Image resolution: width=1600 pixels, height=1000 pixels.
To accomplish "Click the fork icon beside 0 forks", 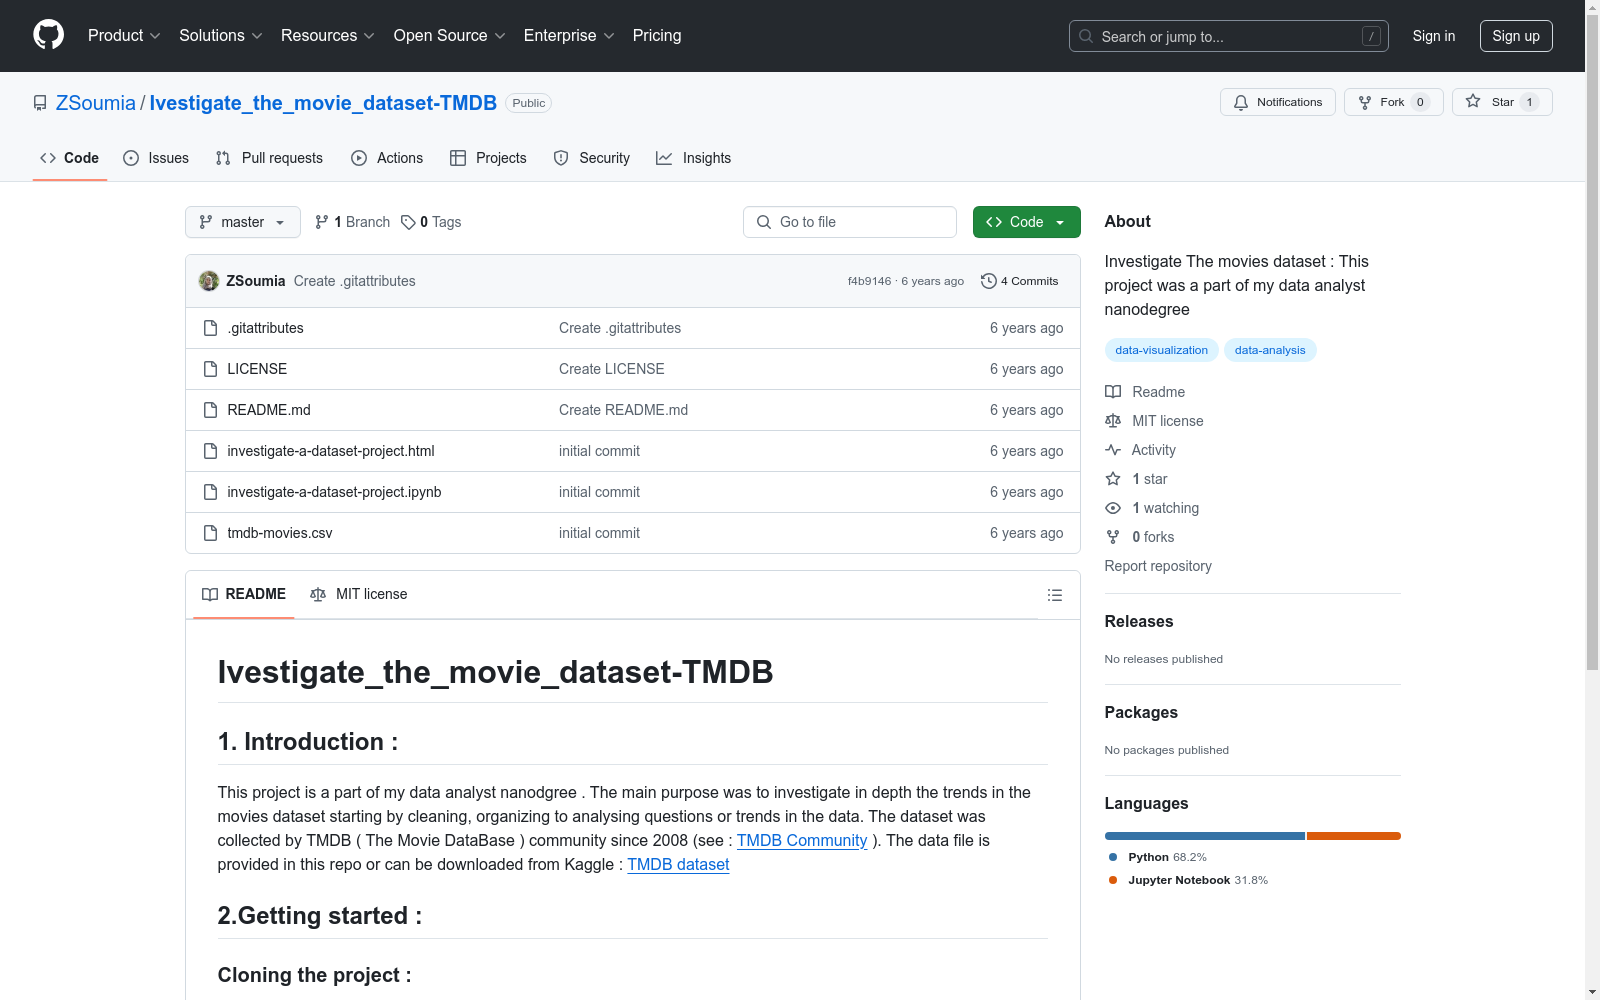I will pyautogui.click(x=1113, y=537).
